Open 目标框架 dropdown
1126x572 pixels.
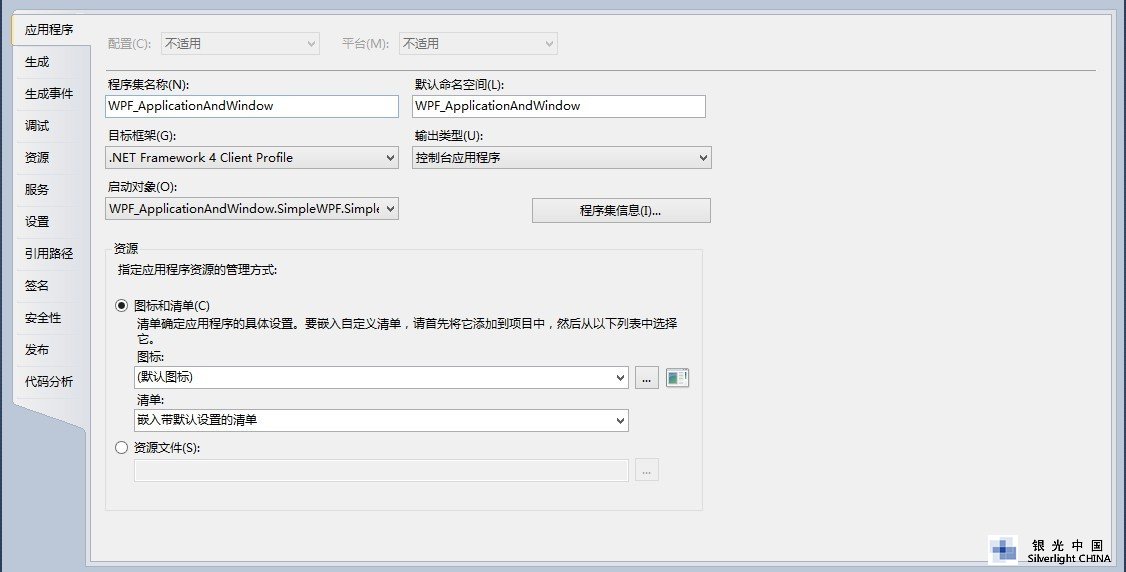[x=251, y=158]
